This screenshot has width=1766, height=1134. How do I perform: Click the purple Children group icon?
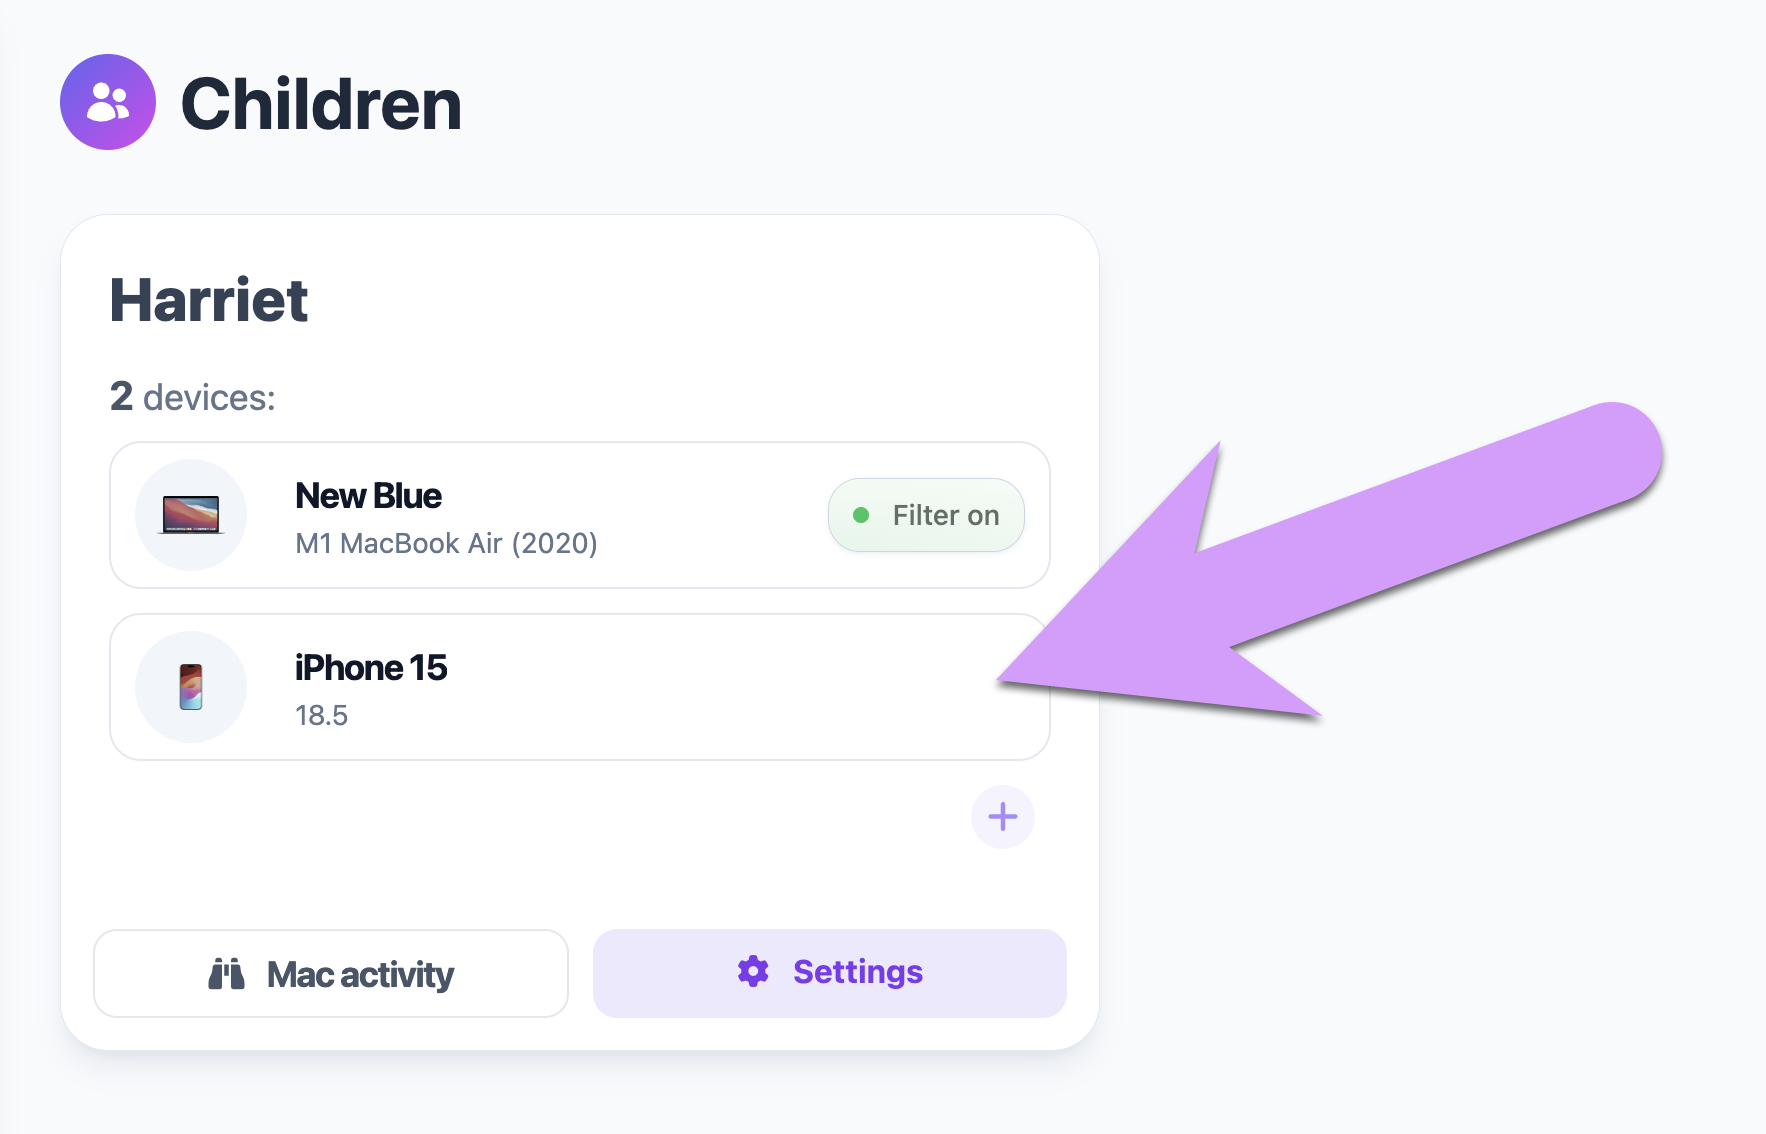(x=108, y=102)
